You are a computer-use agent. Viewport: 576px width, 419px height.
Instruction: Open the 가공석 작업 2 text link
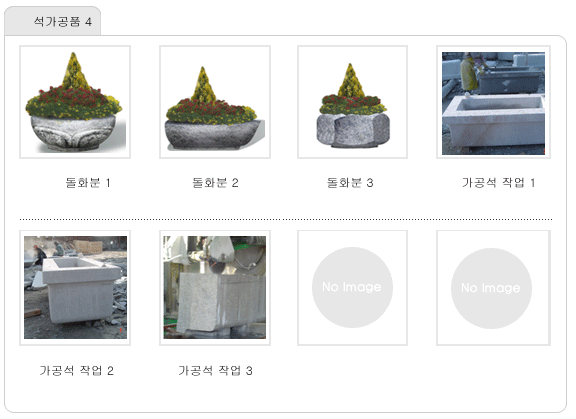[x=76, y=370]
